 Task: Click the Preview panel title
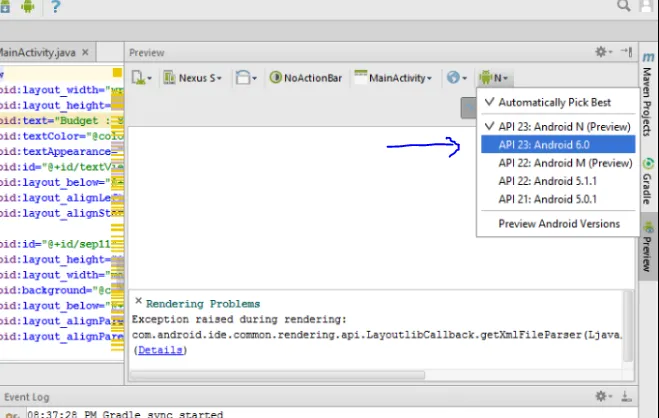pos(147,53)
